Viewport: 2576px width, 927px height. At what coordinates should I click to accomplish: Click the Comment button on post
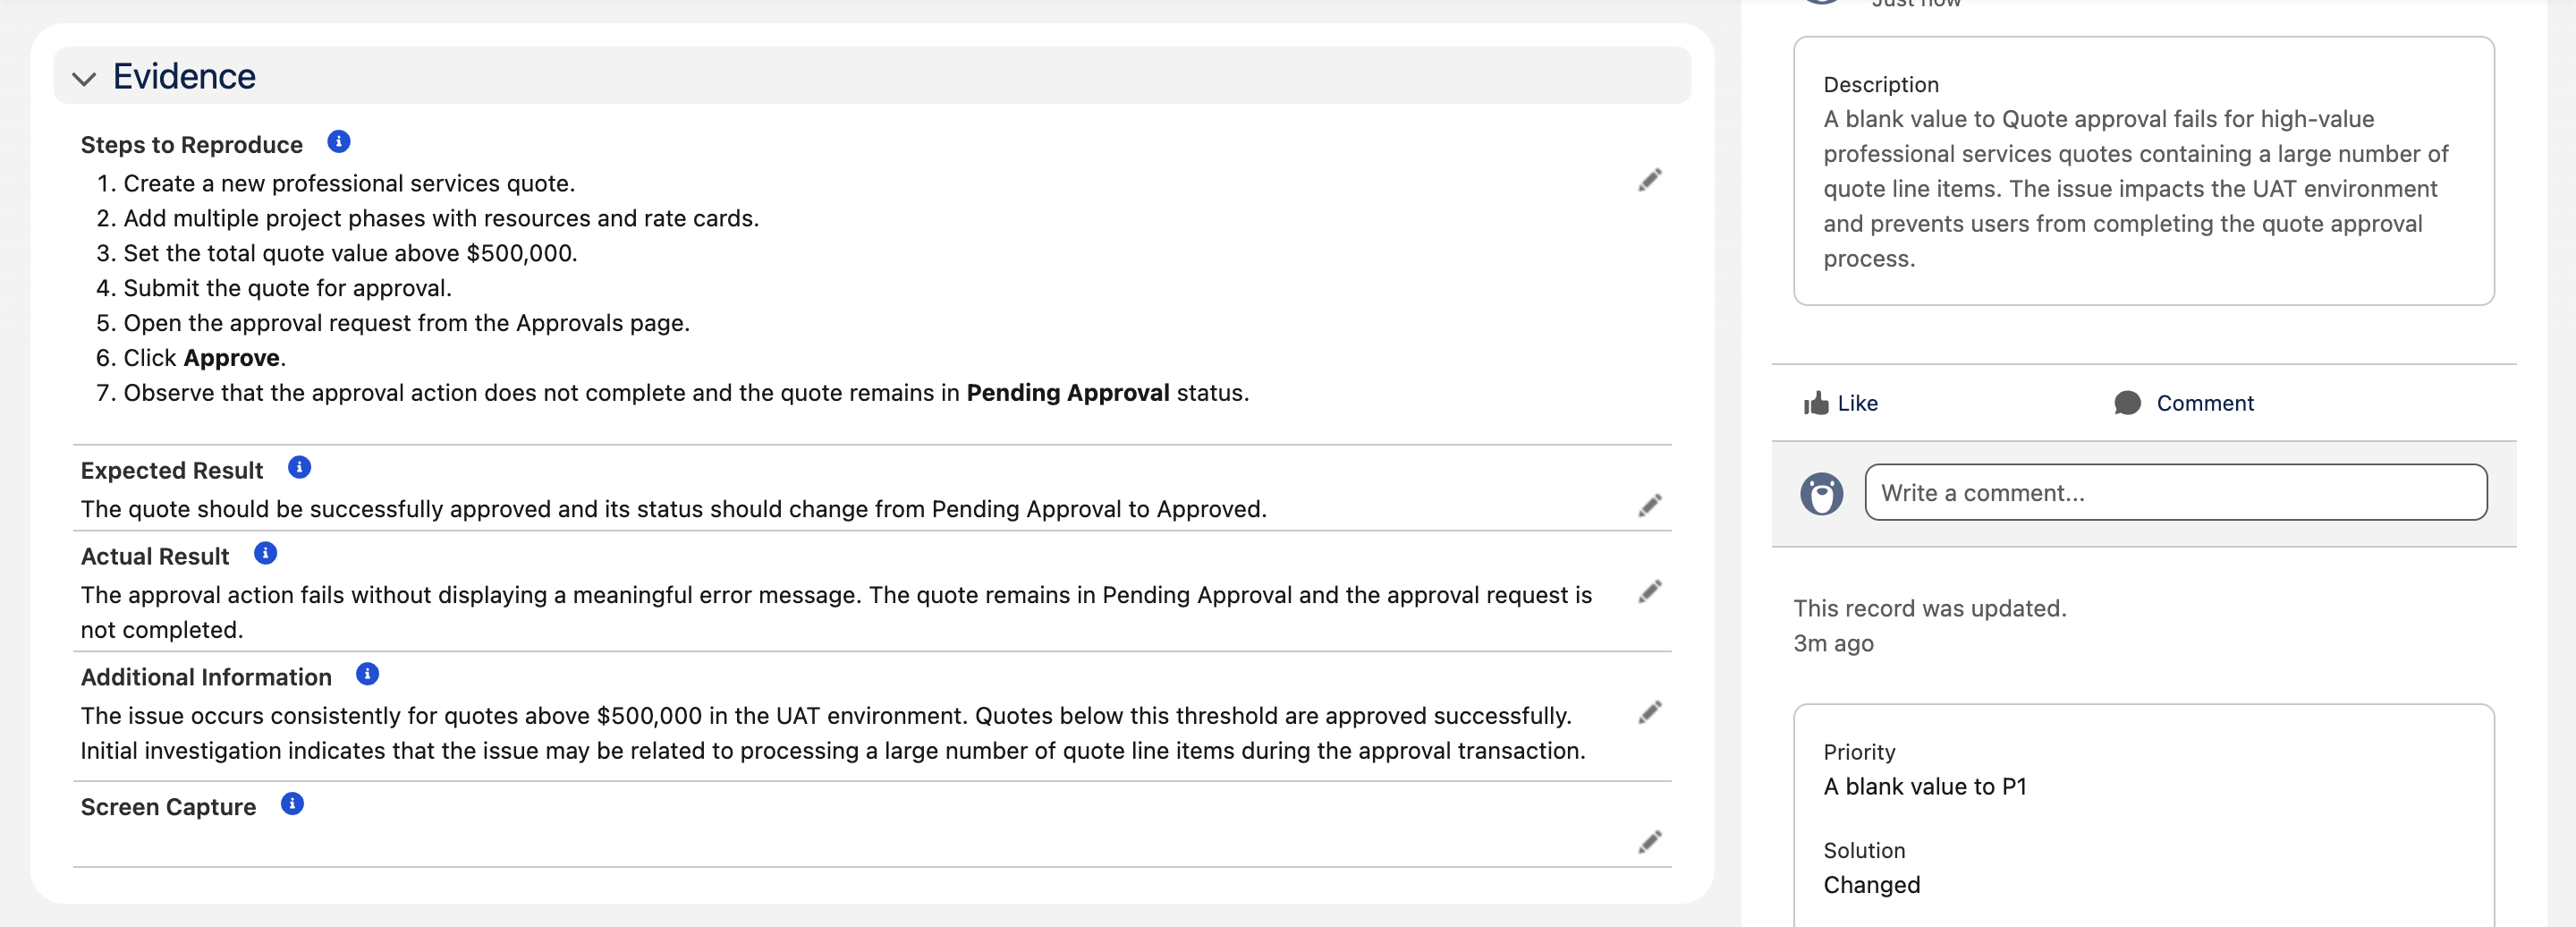click(2184, 403)
